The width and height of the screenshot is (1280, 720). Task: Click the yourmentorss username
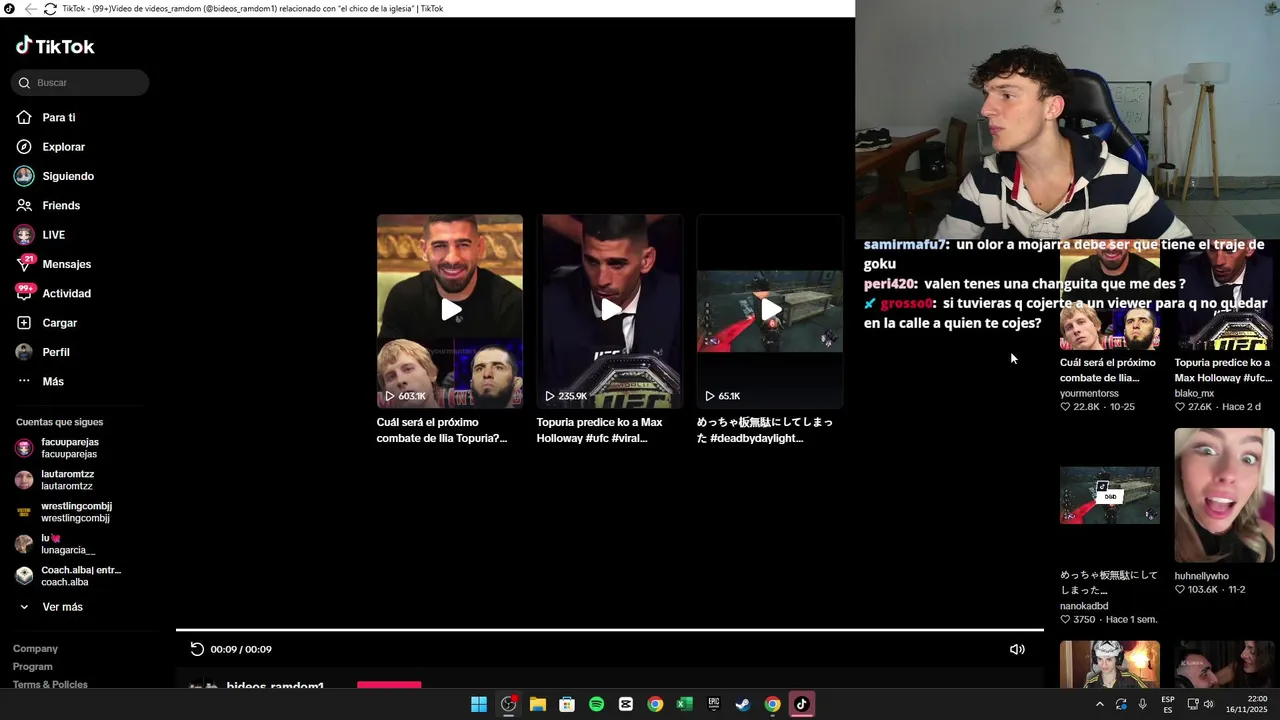pyautogui.click(x=1090, y=393)
